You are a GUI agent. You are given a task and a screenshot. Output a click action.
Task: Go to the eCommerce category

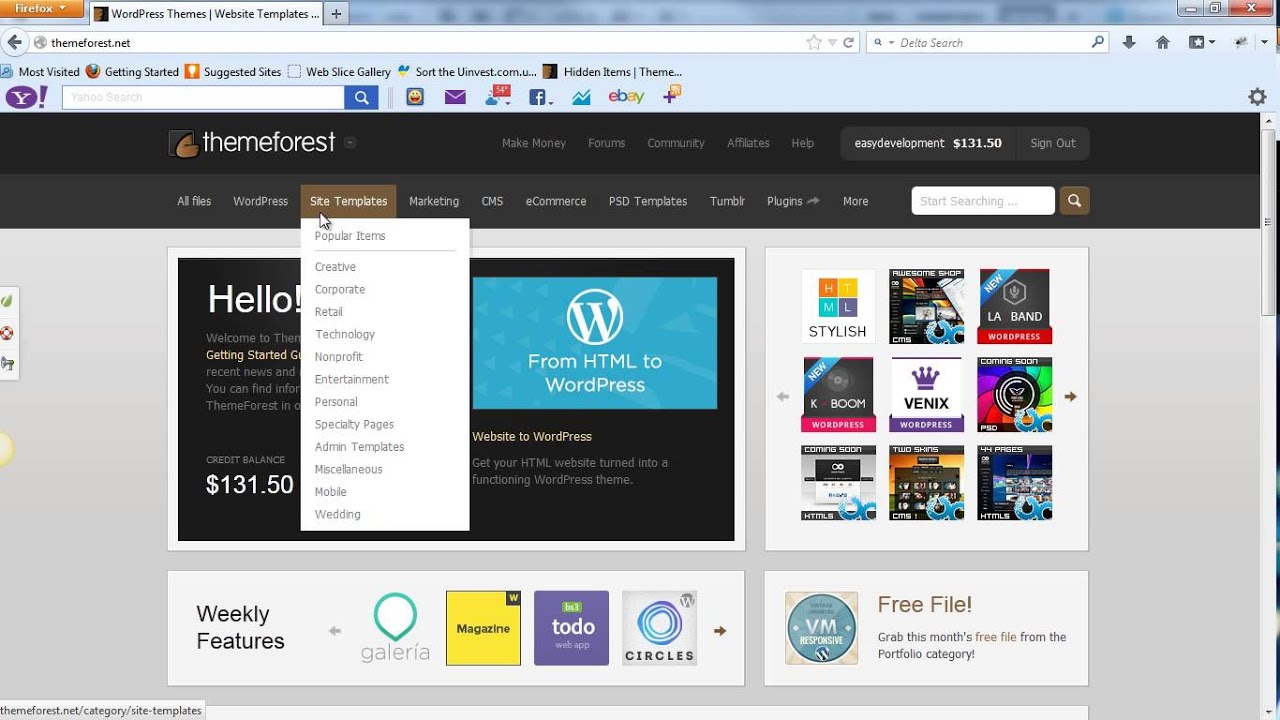[x=556, y=201]
